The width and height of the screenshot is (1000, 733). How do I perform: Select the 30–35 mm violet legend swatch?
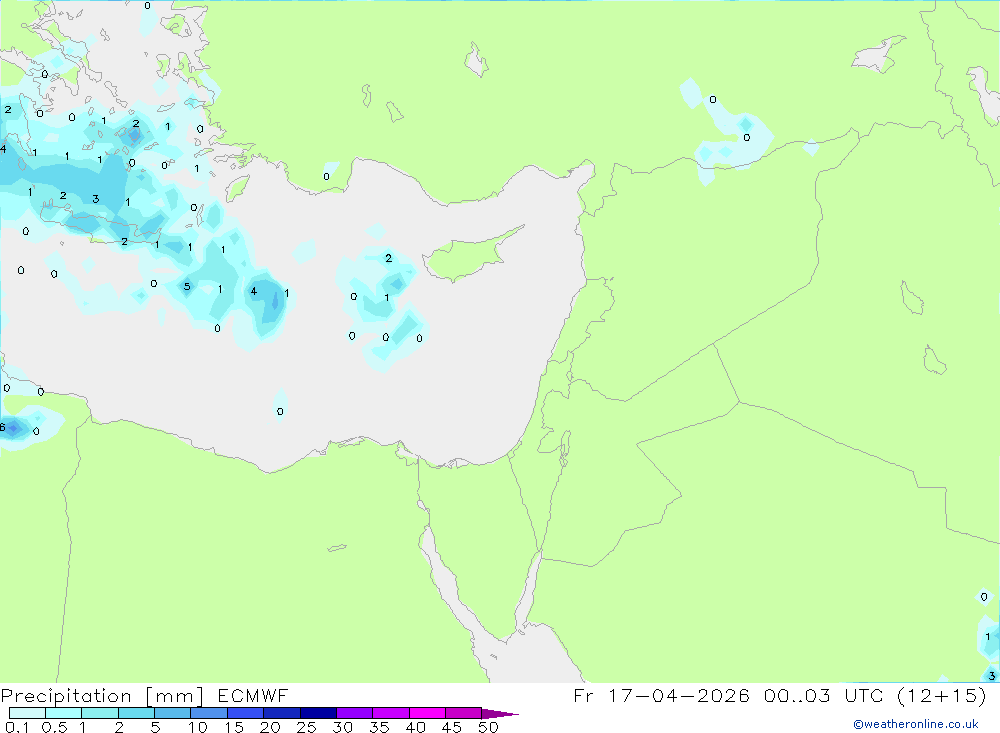point(354,713)
